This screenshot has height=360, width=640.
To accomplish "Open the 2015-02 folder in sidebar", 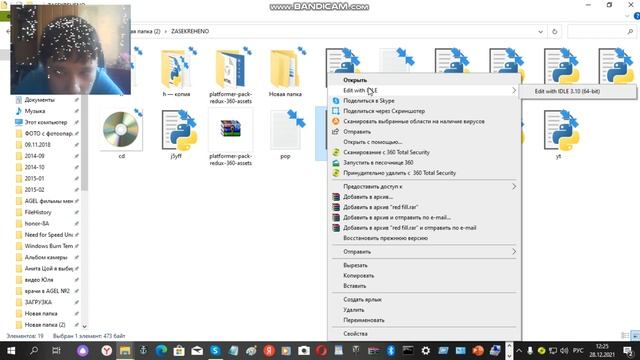I will point(34,190).
